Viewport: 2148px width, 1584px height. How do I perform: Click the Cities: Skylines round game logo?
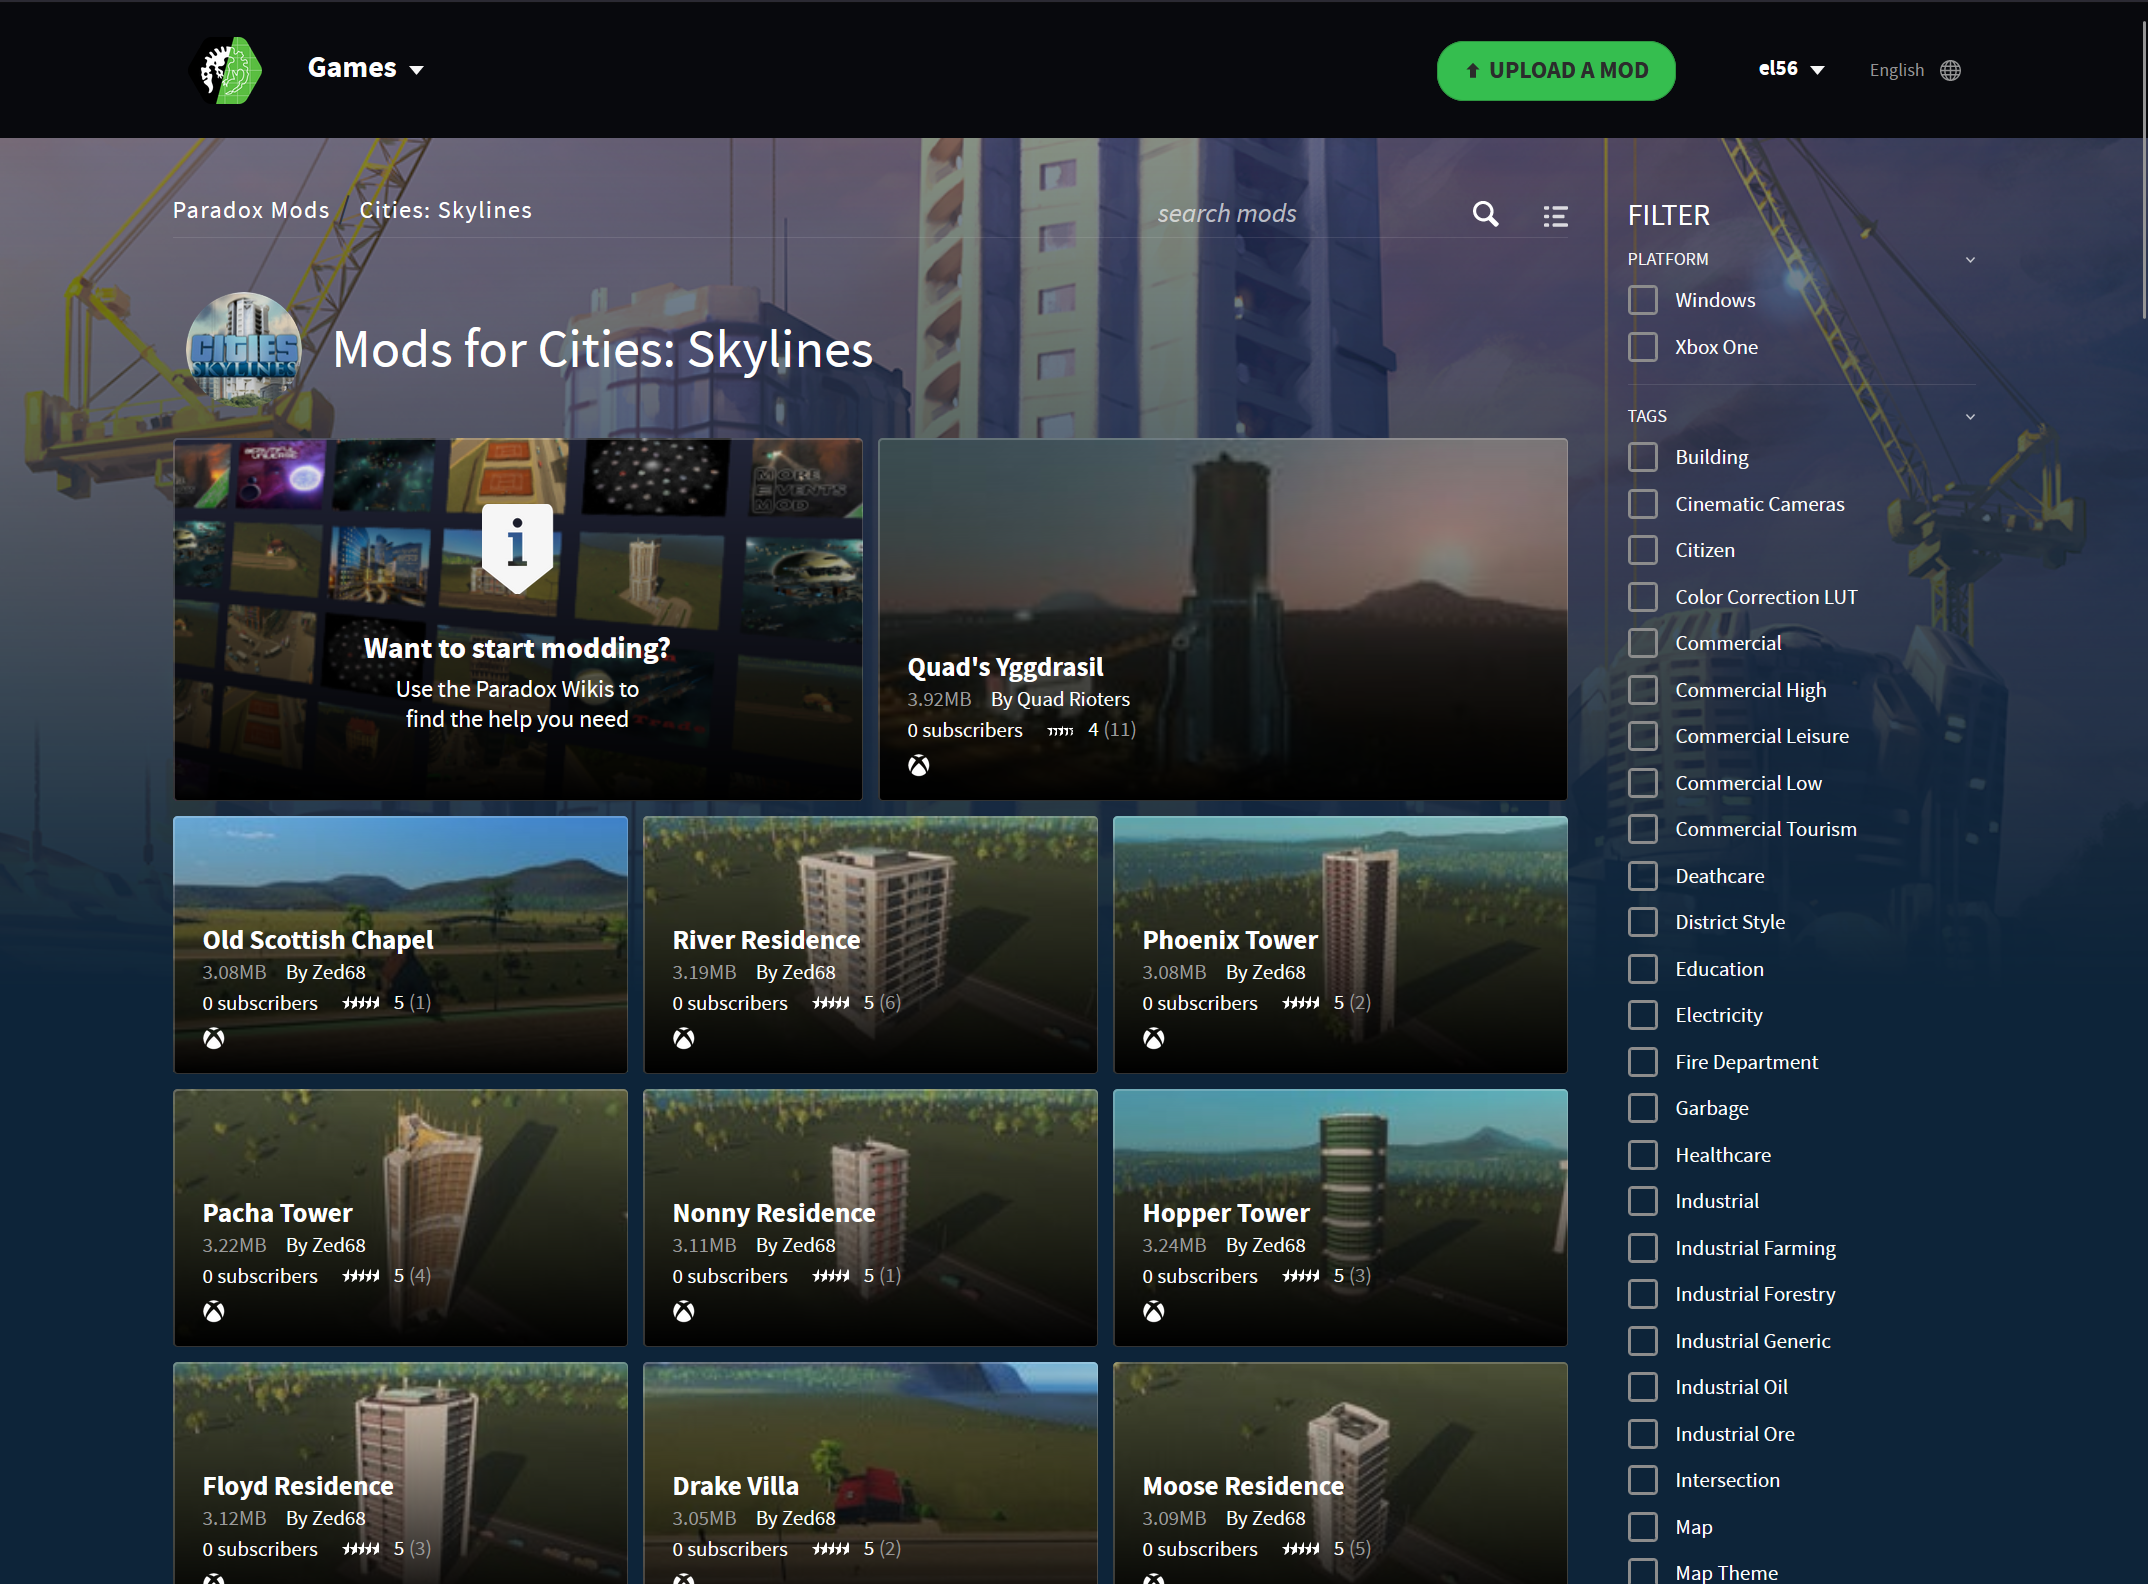click(x=244, y=349)
